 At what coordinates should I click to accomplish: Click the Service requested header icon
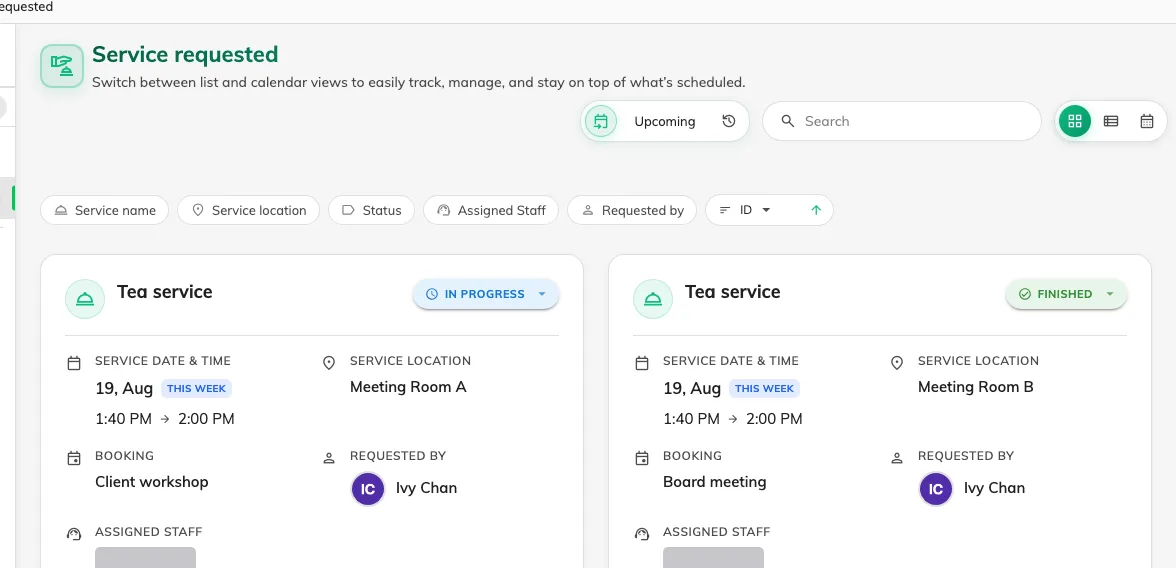[x=62, y=66]
